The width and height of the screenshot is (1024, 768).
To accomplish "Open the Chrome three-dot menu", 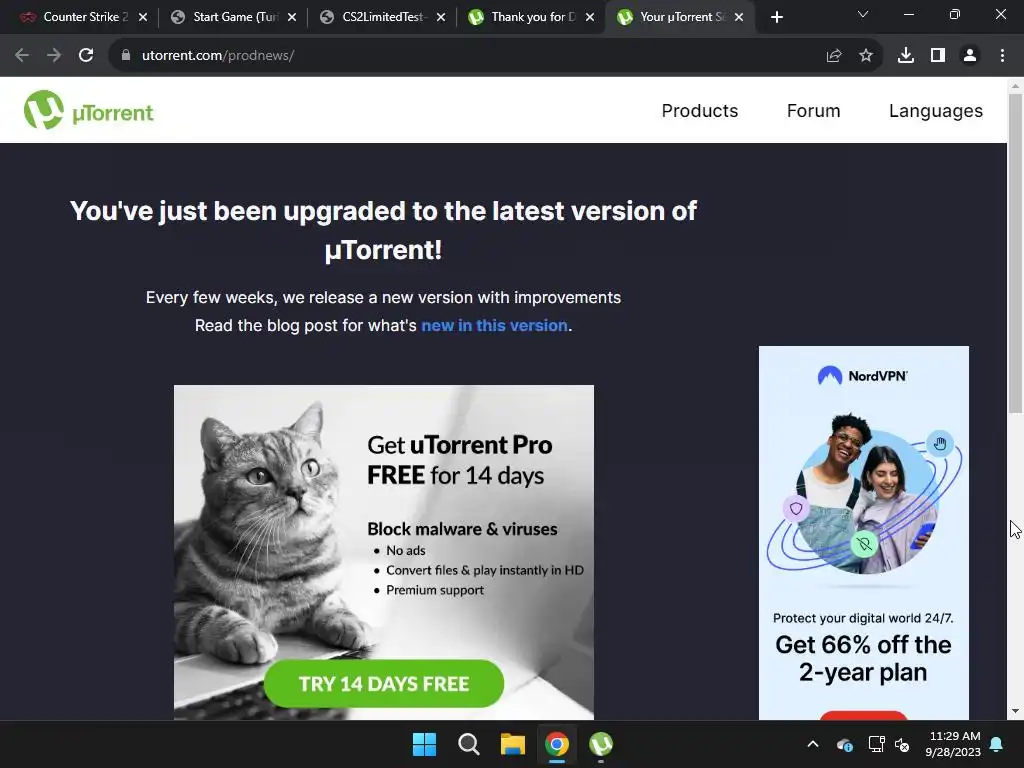I will (1002, 56).
